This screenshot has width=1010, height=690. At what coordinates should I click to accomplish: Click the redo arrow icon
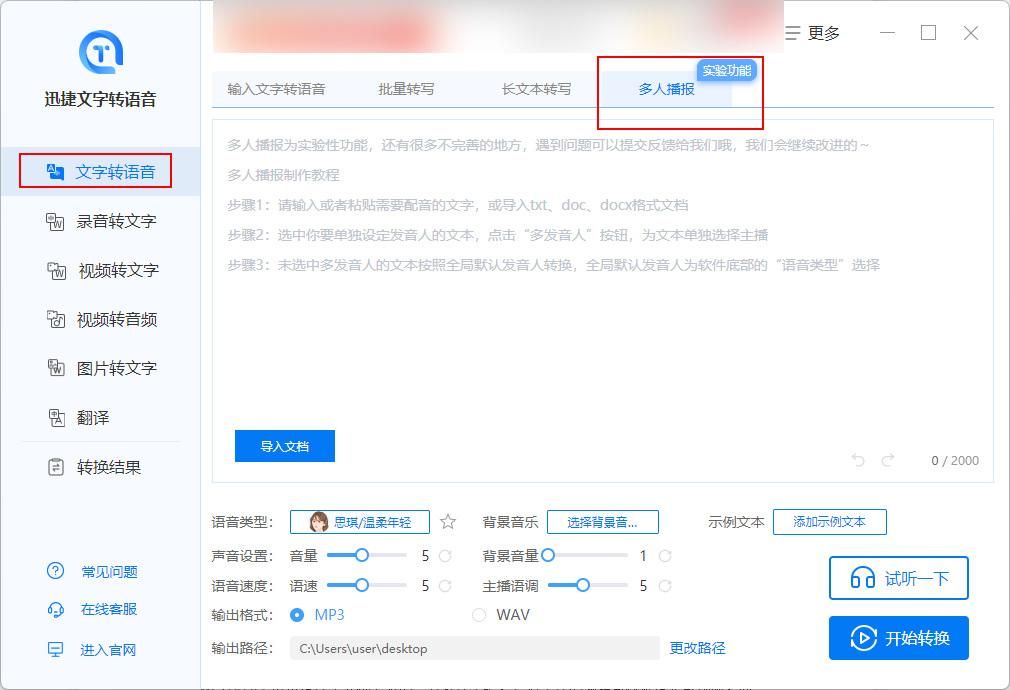888,460
